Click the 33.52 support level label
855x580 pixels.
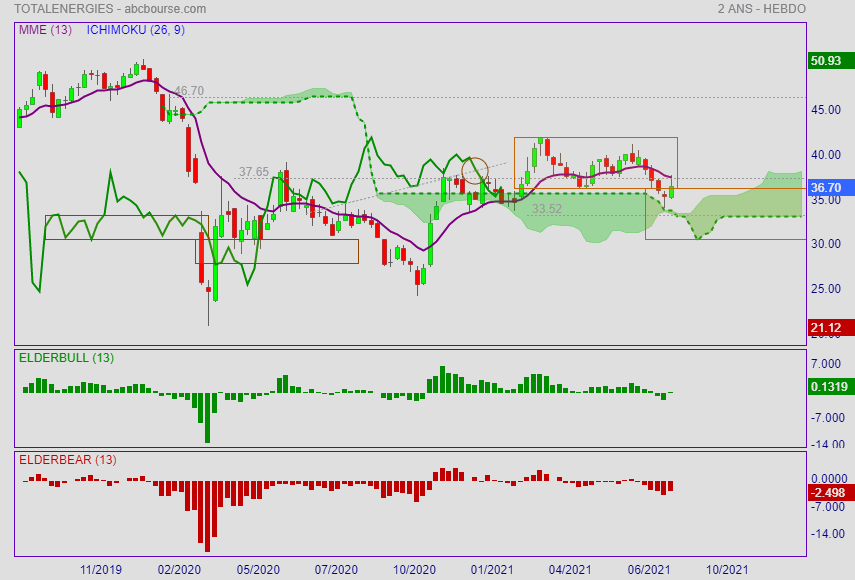(547, 209)
